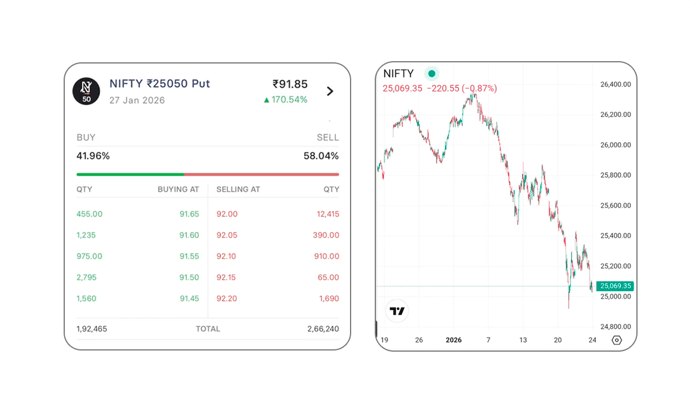Open the NIFTY 25050 Put details chevron

[x=331, y=91]
